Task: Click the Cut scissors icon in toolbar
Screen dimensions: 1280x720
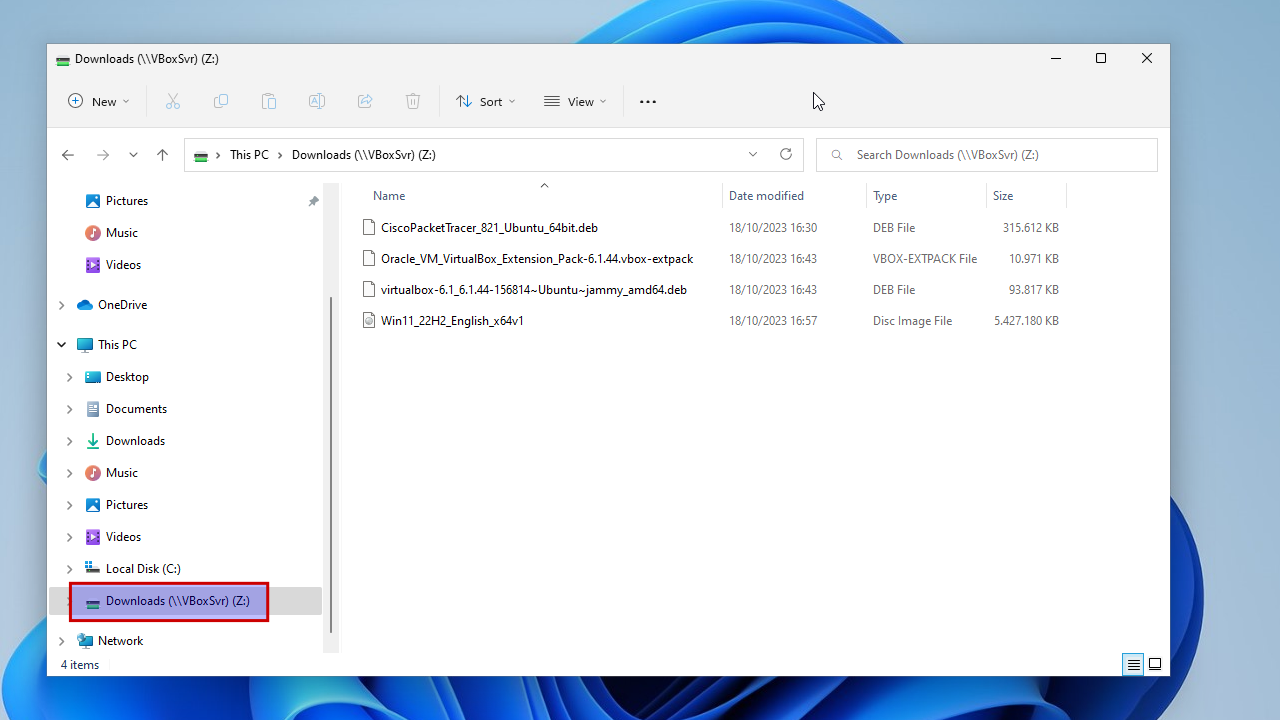Action: (x=173, y=101)
